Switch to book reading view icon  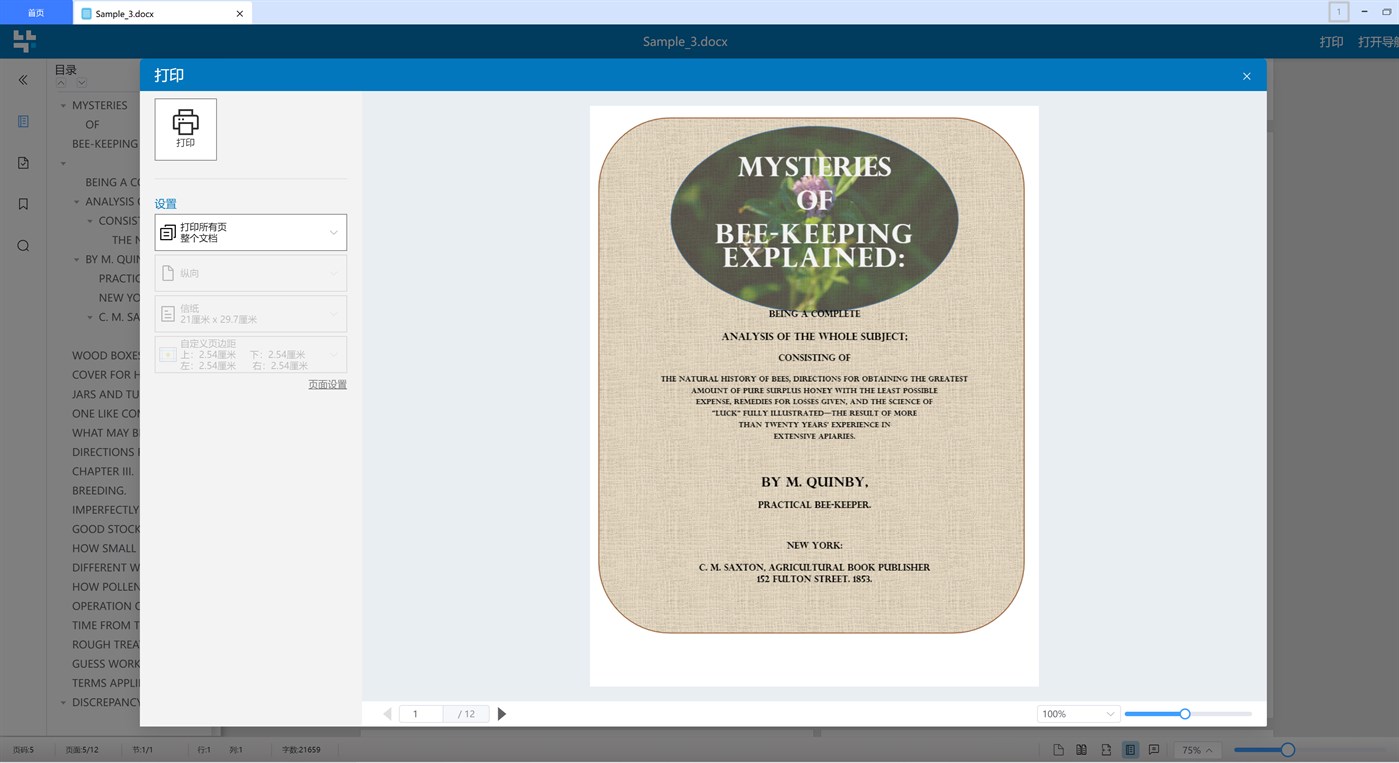(1082, 749)
